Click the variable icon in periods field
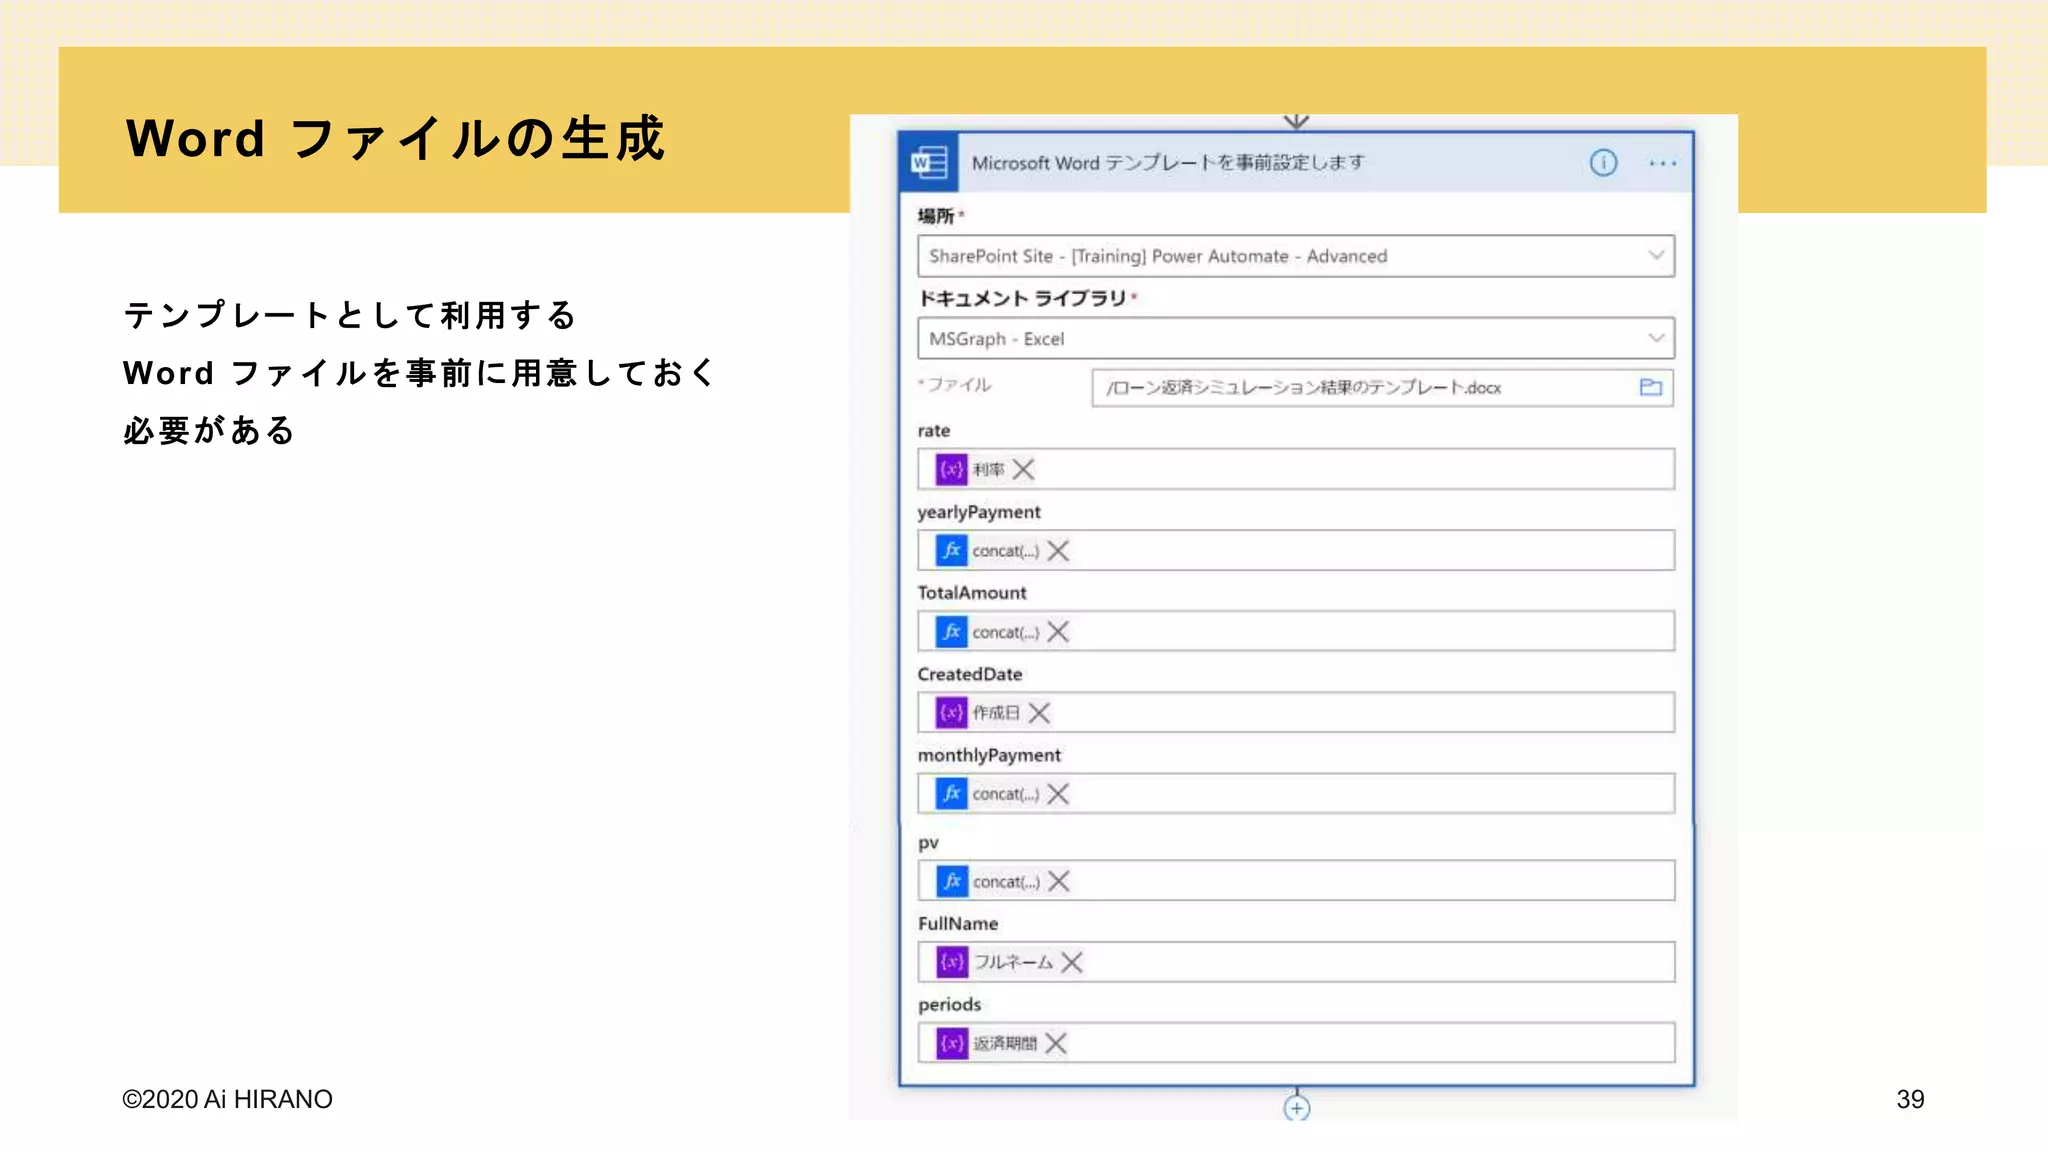Viewport: 2048px width, 1152px height. (952, 1043)
